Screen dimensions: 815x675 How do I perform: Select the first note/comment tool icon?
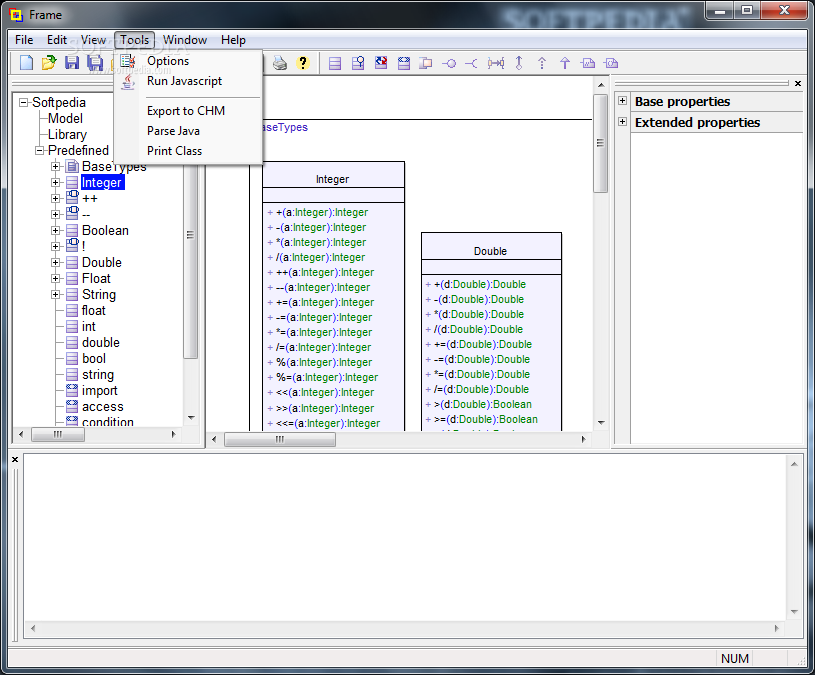pyautogui.click(x=588, y=63)
